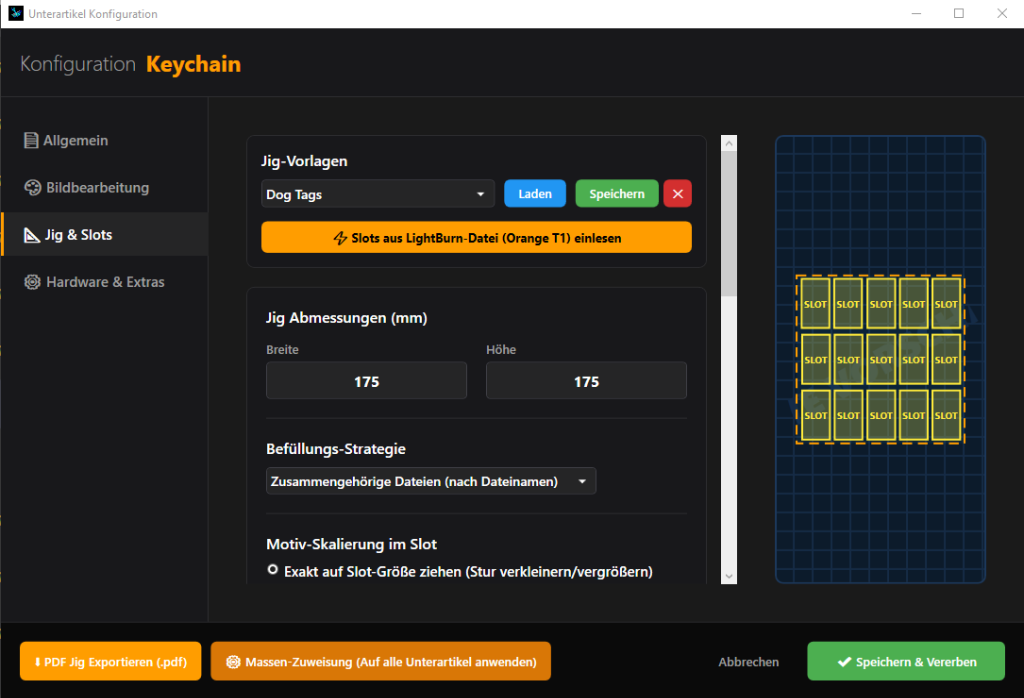This screenshot has width=1024, height=698.
Task: Open the Allgemein section
Action: point(104,140)
